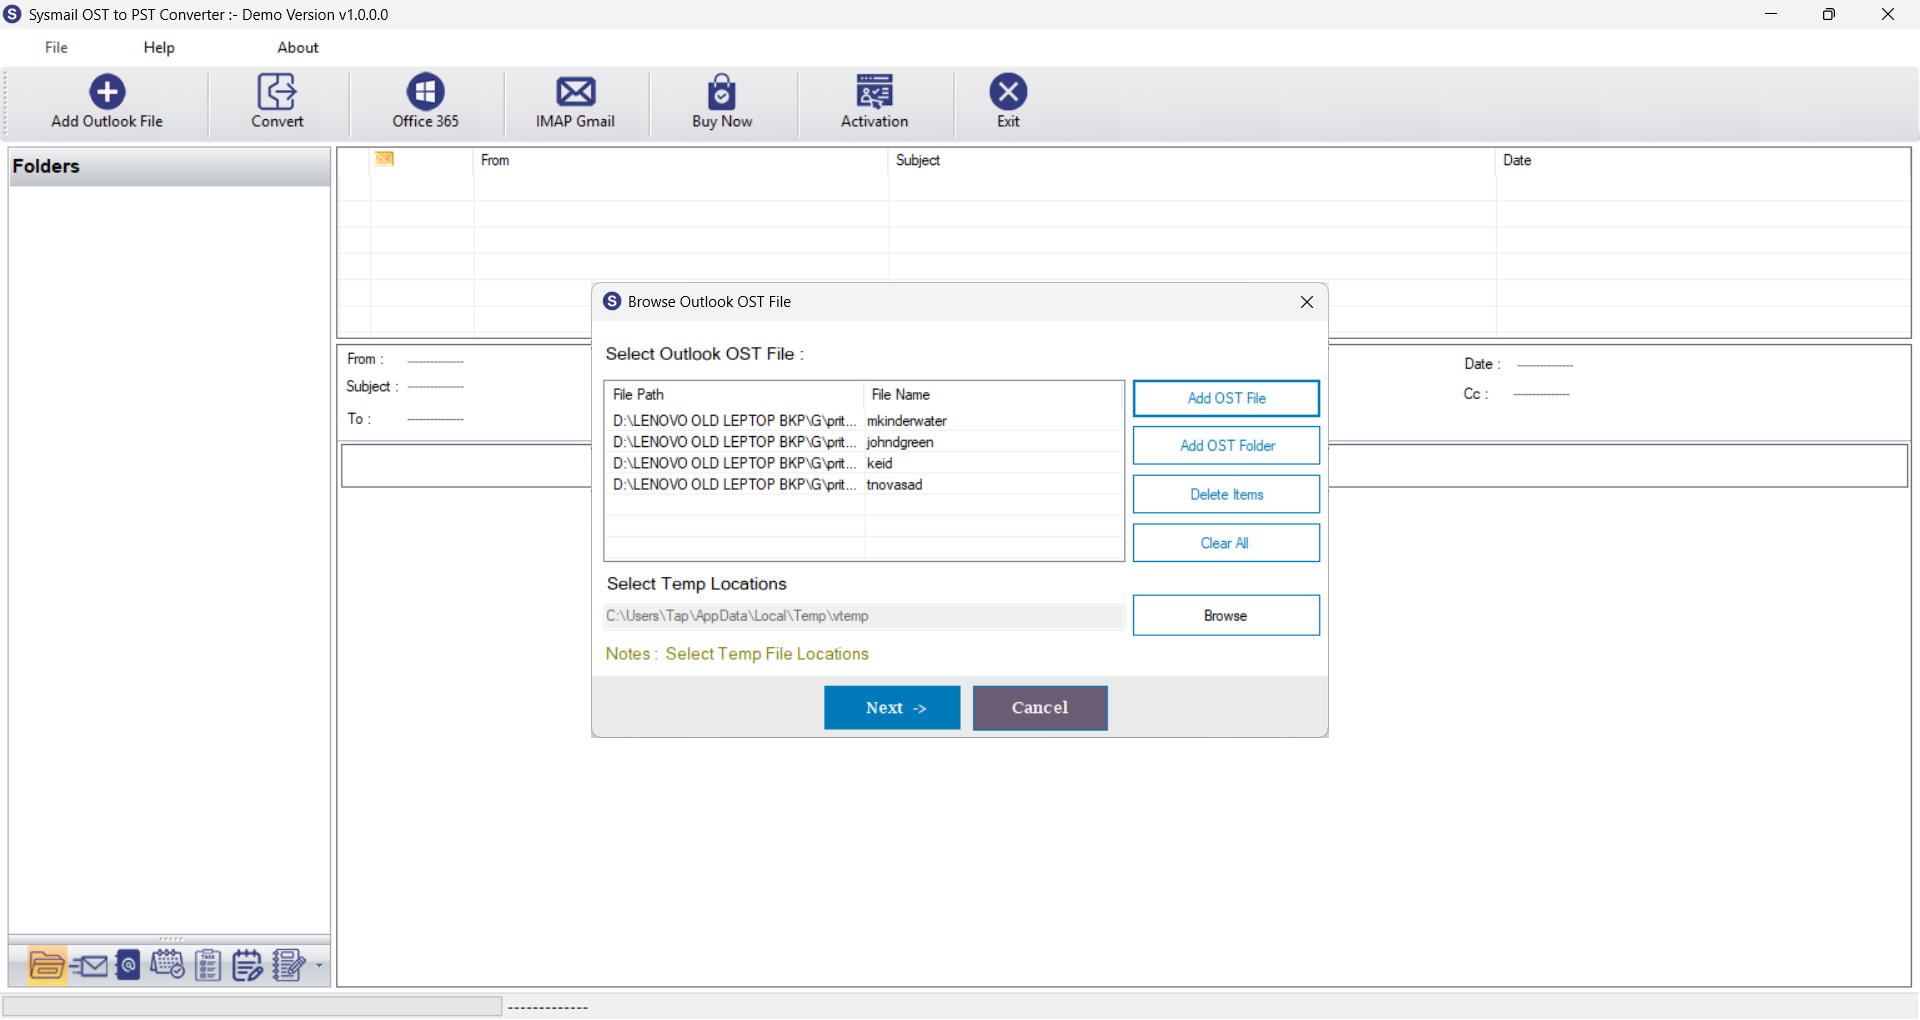Select the tnovasad file row
Viewport: 1920px width, 1020px height.
pyautogui.click(x=864, y=484)
